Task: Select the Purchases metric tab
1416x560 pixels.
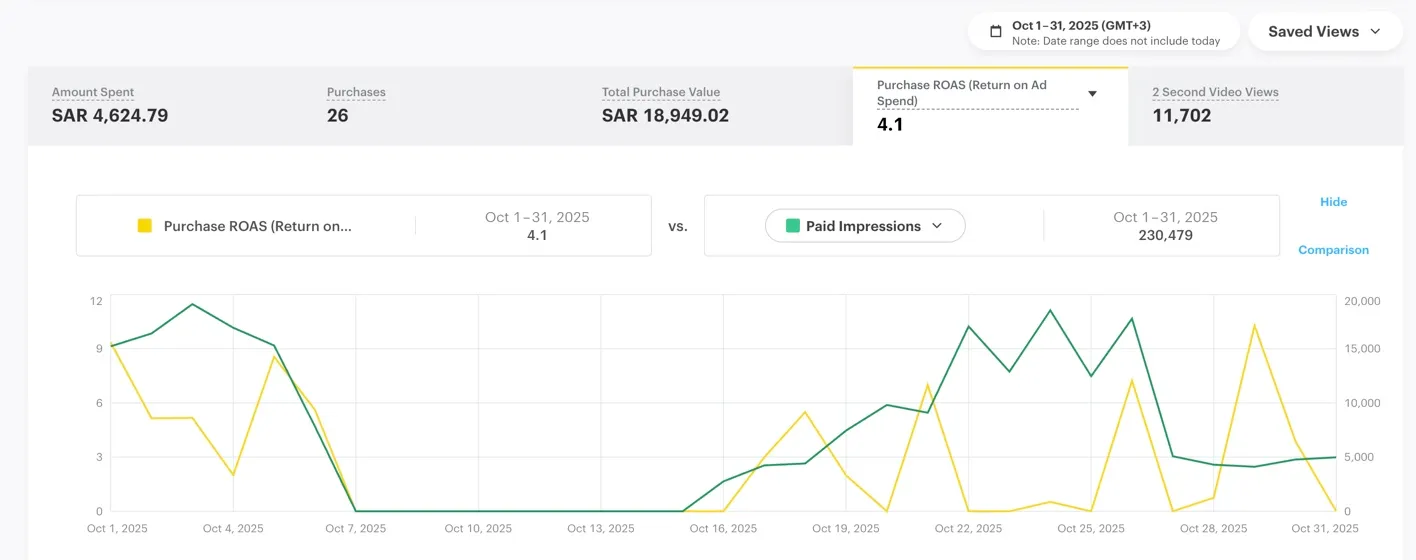Action: tap(440, 106)
